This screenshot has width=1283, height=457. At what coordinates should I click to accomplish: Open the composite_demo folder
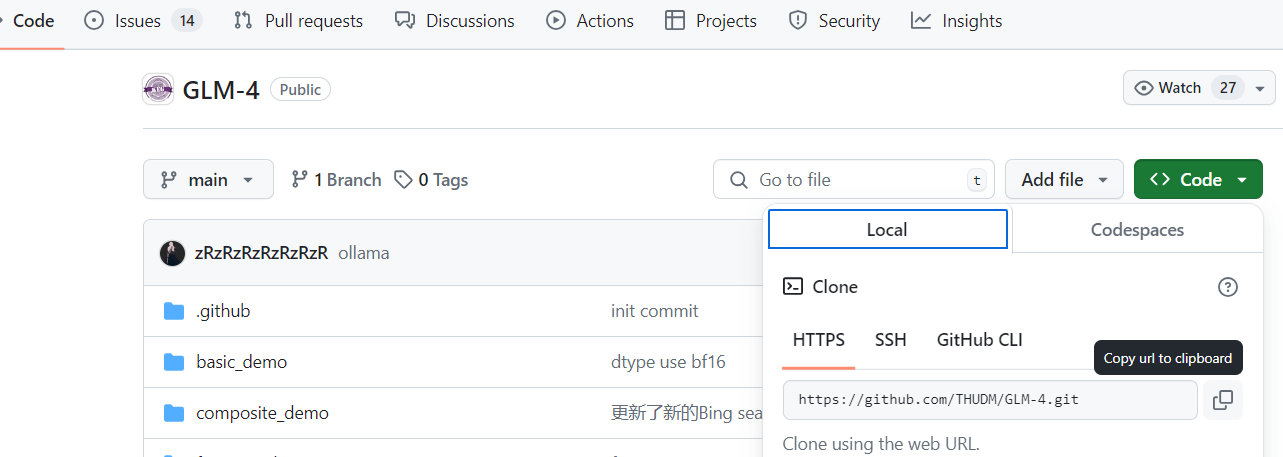pyautogui.click(x=262, y=413)
